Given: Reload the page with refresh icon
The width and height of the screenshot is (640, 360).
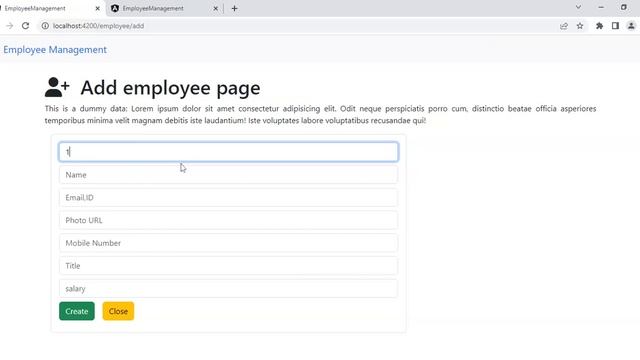Looking at the screenshot, I should (x=25, y=26).
